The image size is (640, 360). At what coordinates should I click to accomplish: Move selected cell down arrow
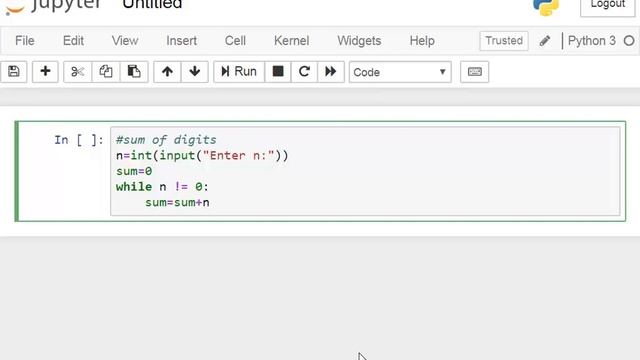(195, 72)
